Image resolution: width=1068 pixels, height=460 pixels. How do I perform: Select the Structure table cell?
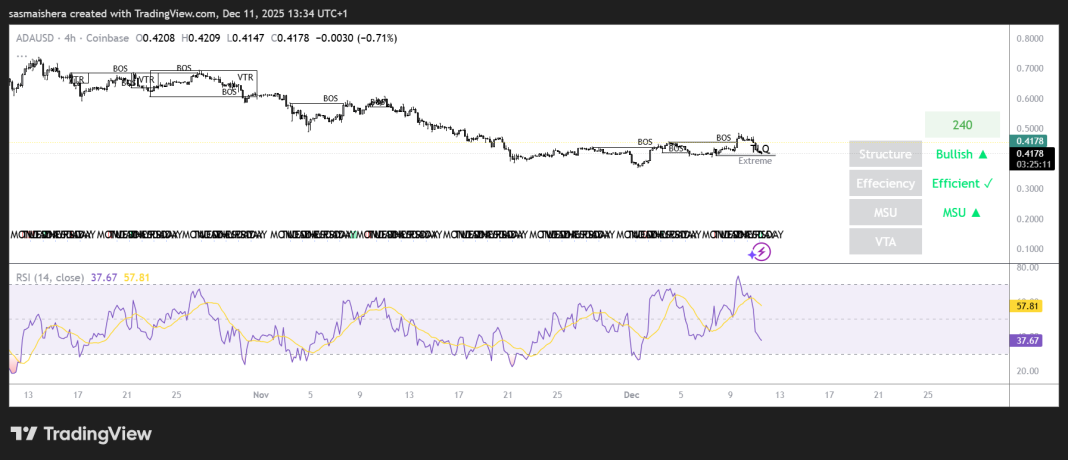tap(885, 154)
